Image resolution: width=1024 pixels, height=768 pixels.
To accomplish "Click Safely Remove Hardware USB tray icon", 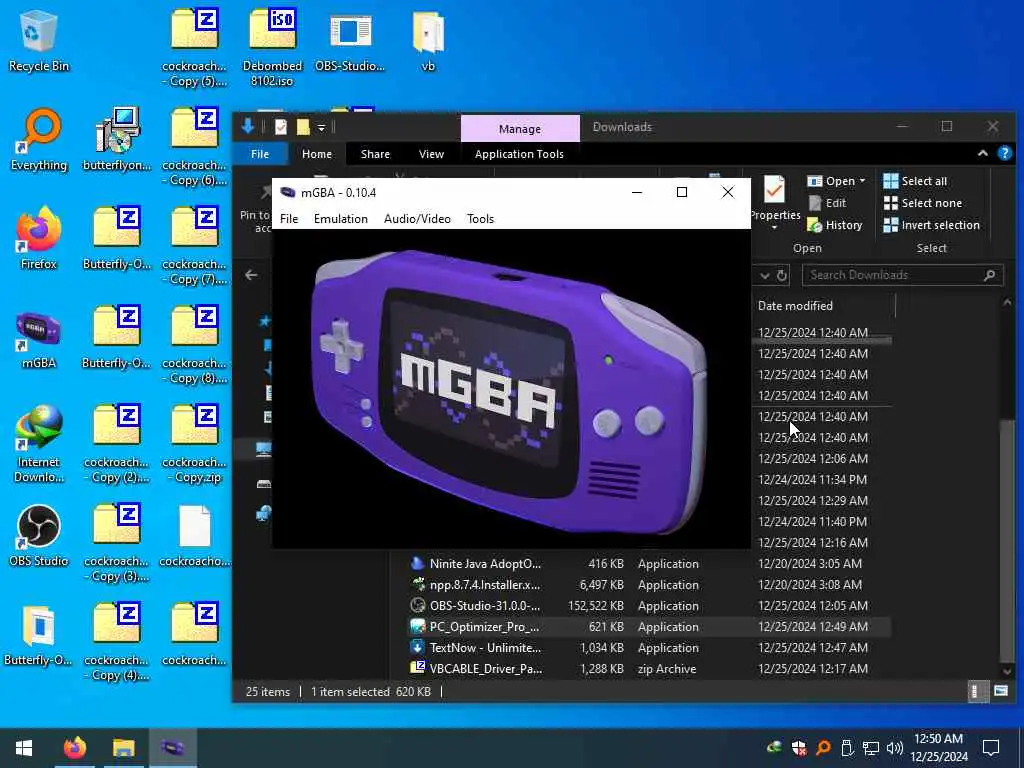I will tap(847, 748).
